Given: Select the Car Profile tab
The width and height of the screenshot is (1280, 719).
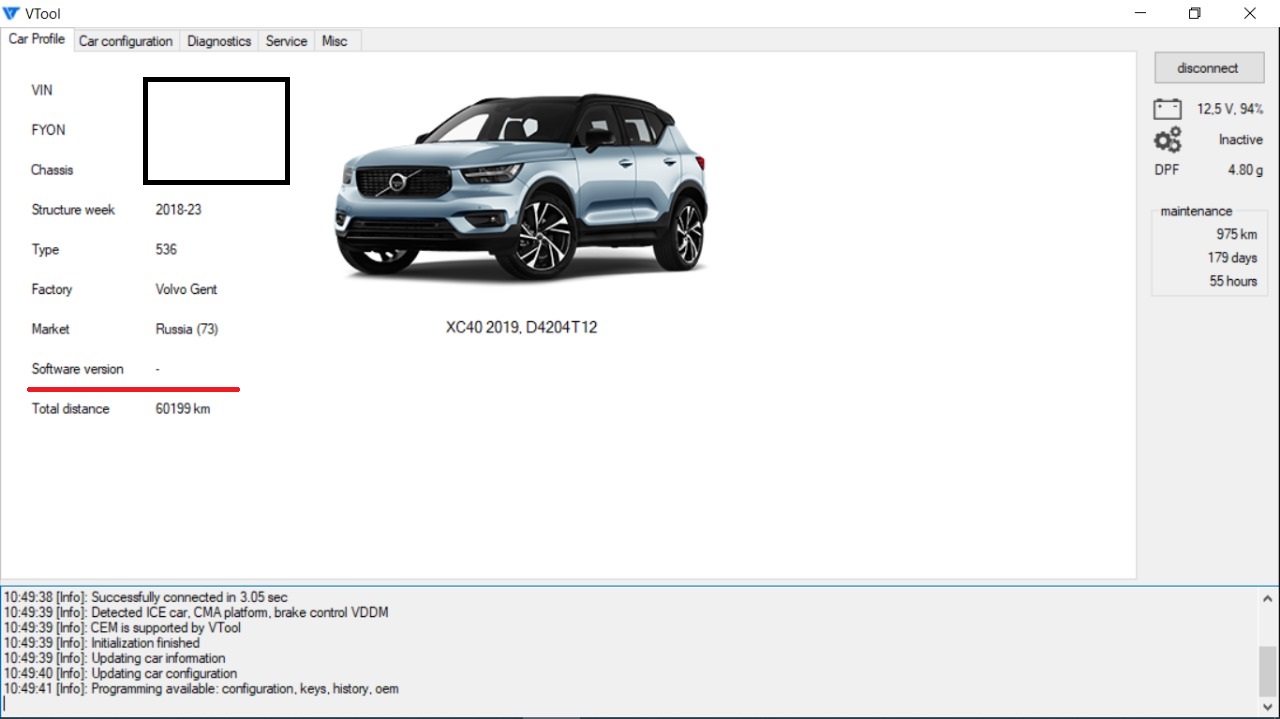Looking at the screenshot, I should [37, 39].
